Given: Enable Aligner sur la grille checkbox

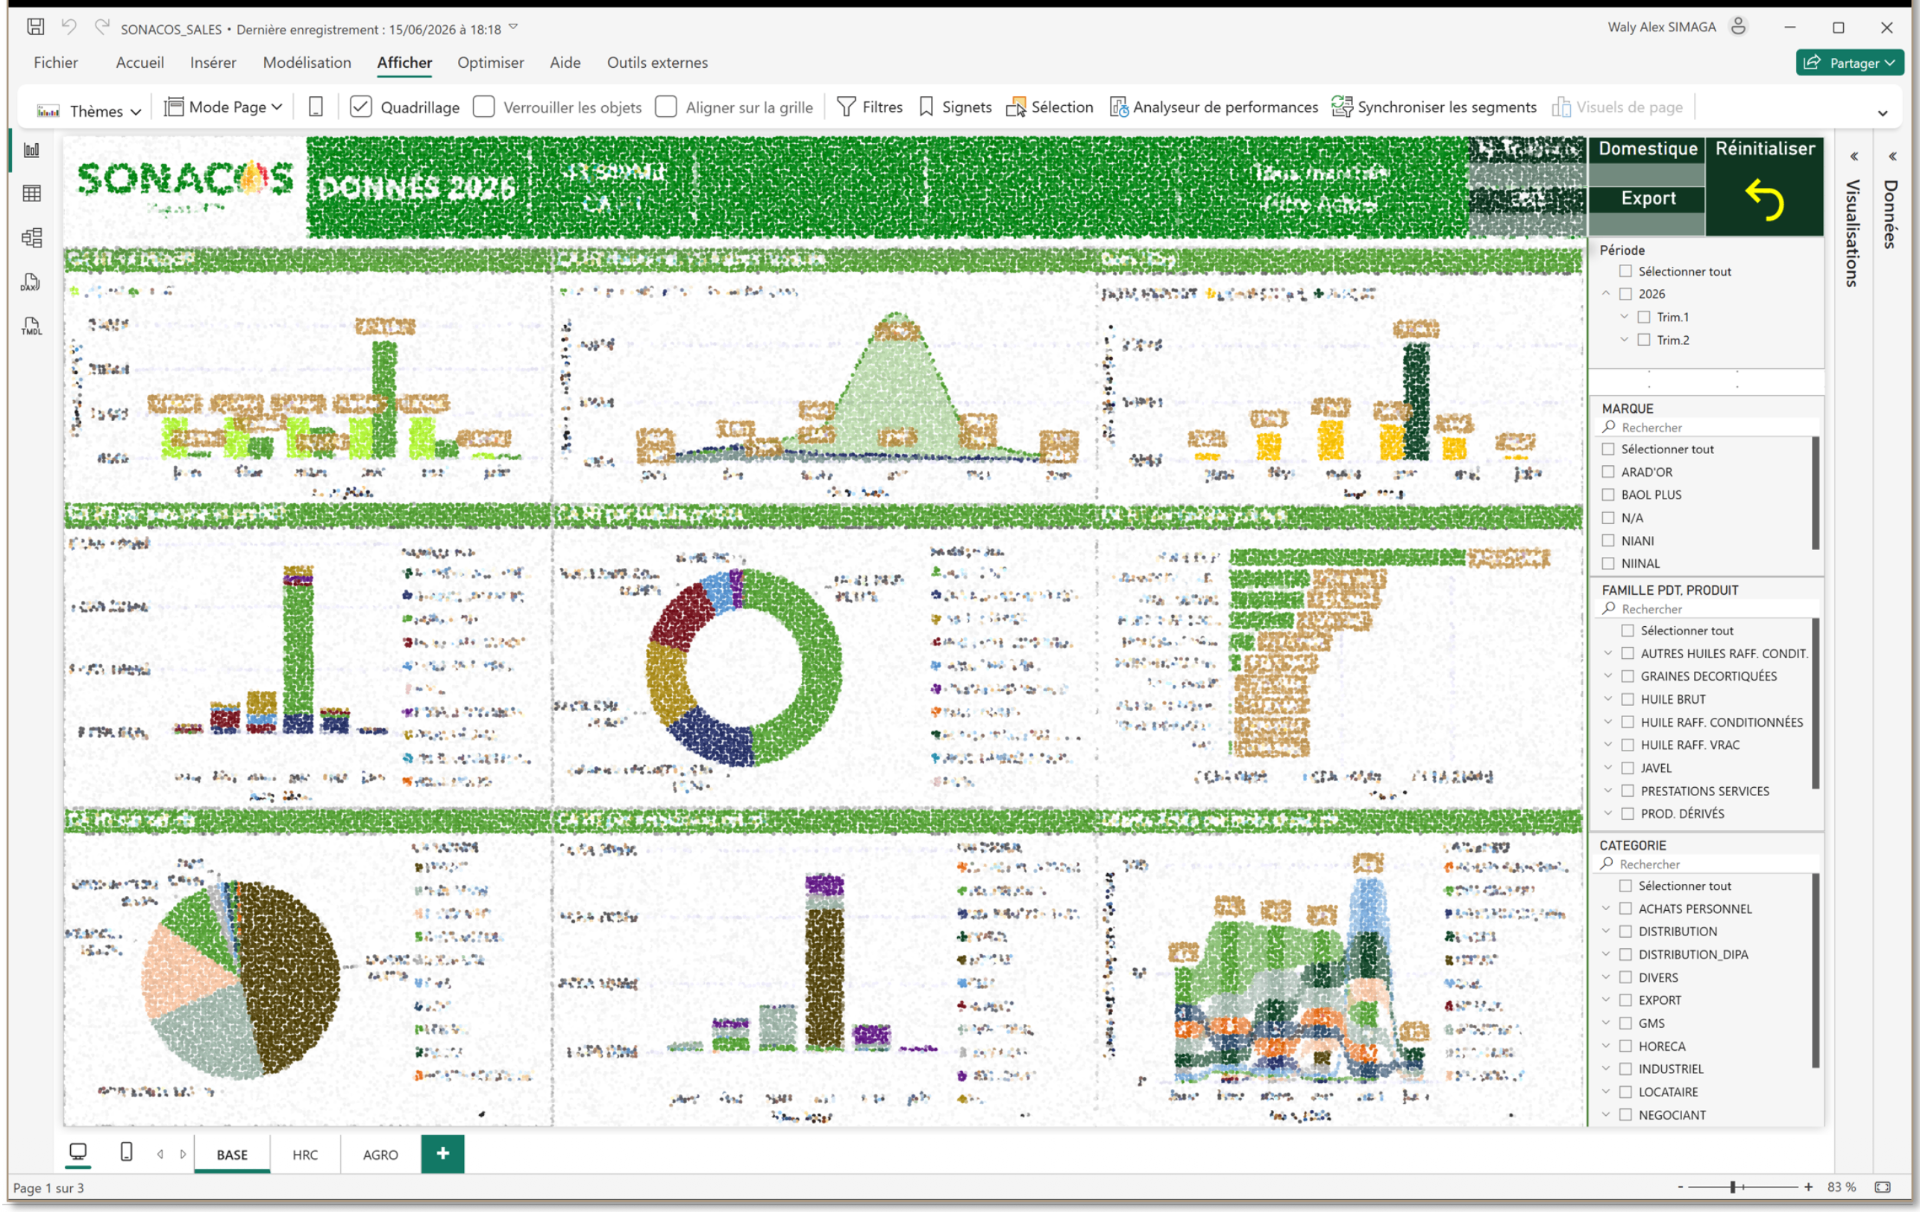Looking at the screenshot, I should 666,107.
